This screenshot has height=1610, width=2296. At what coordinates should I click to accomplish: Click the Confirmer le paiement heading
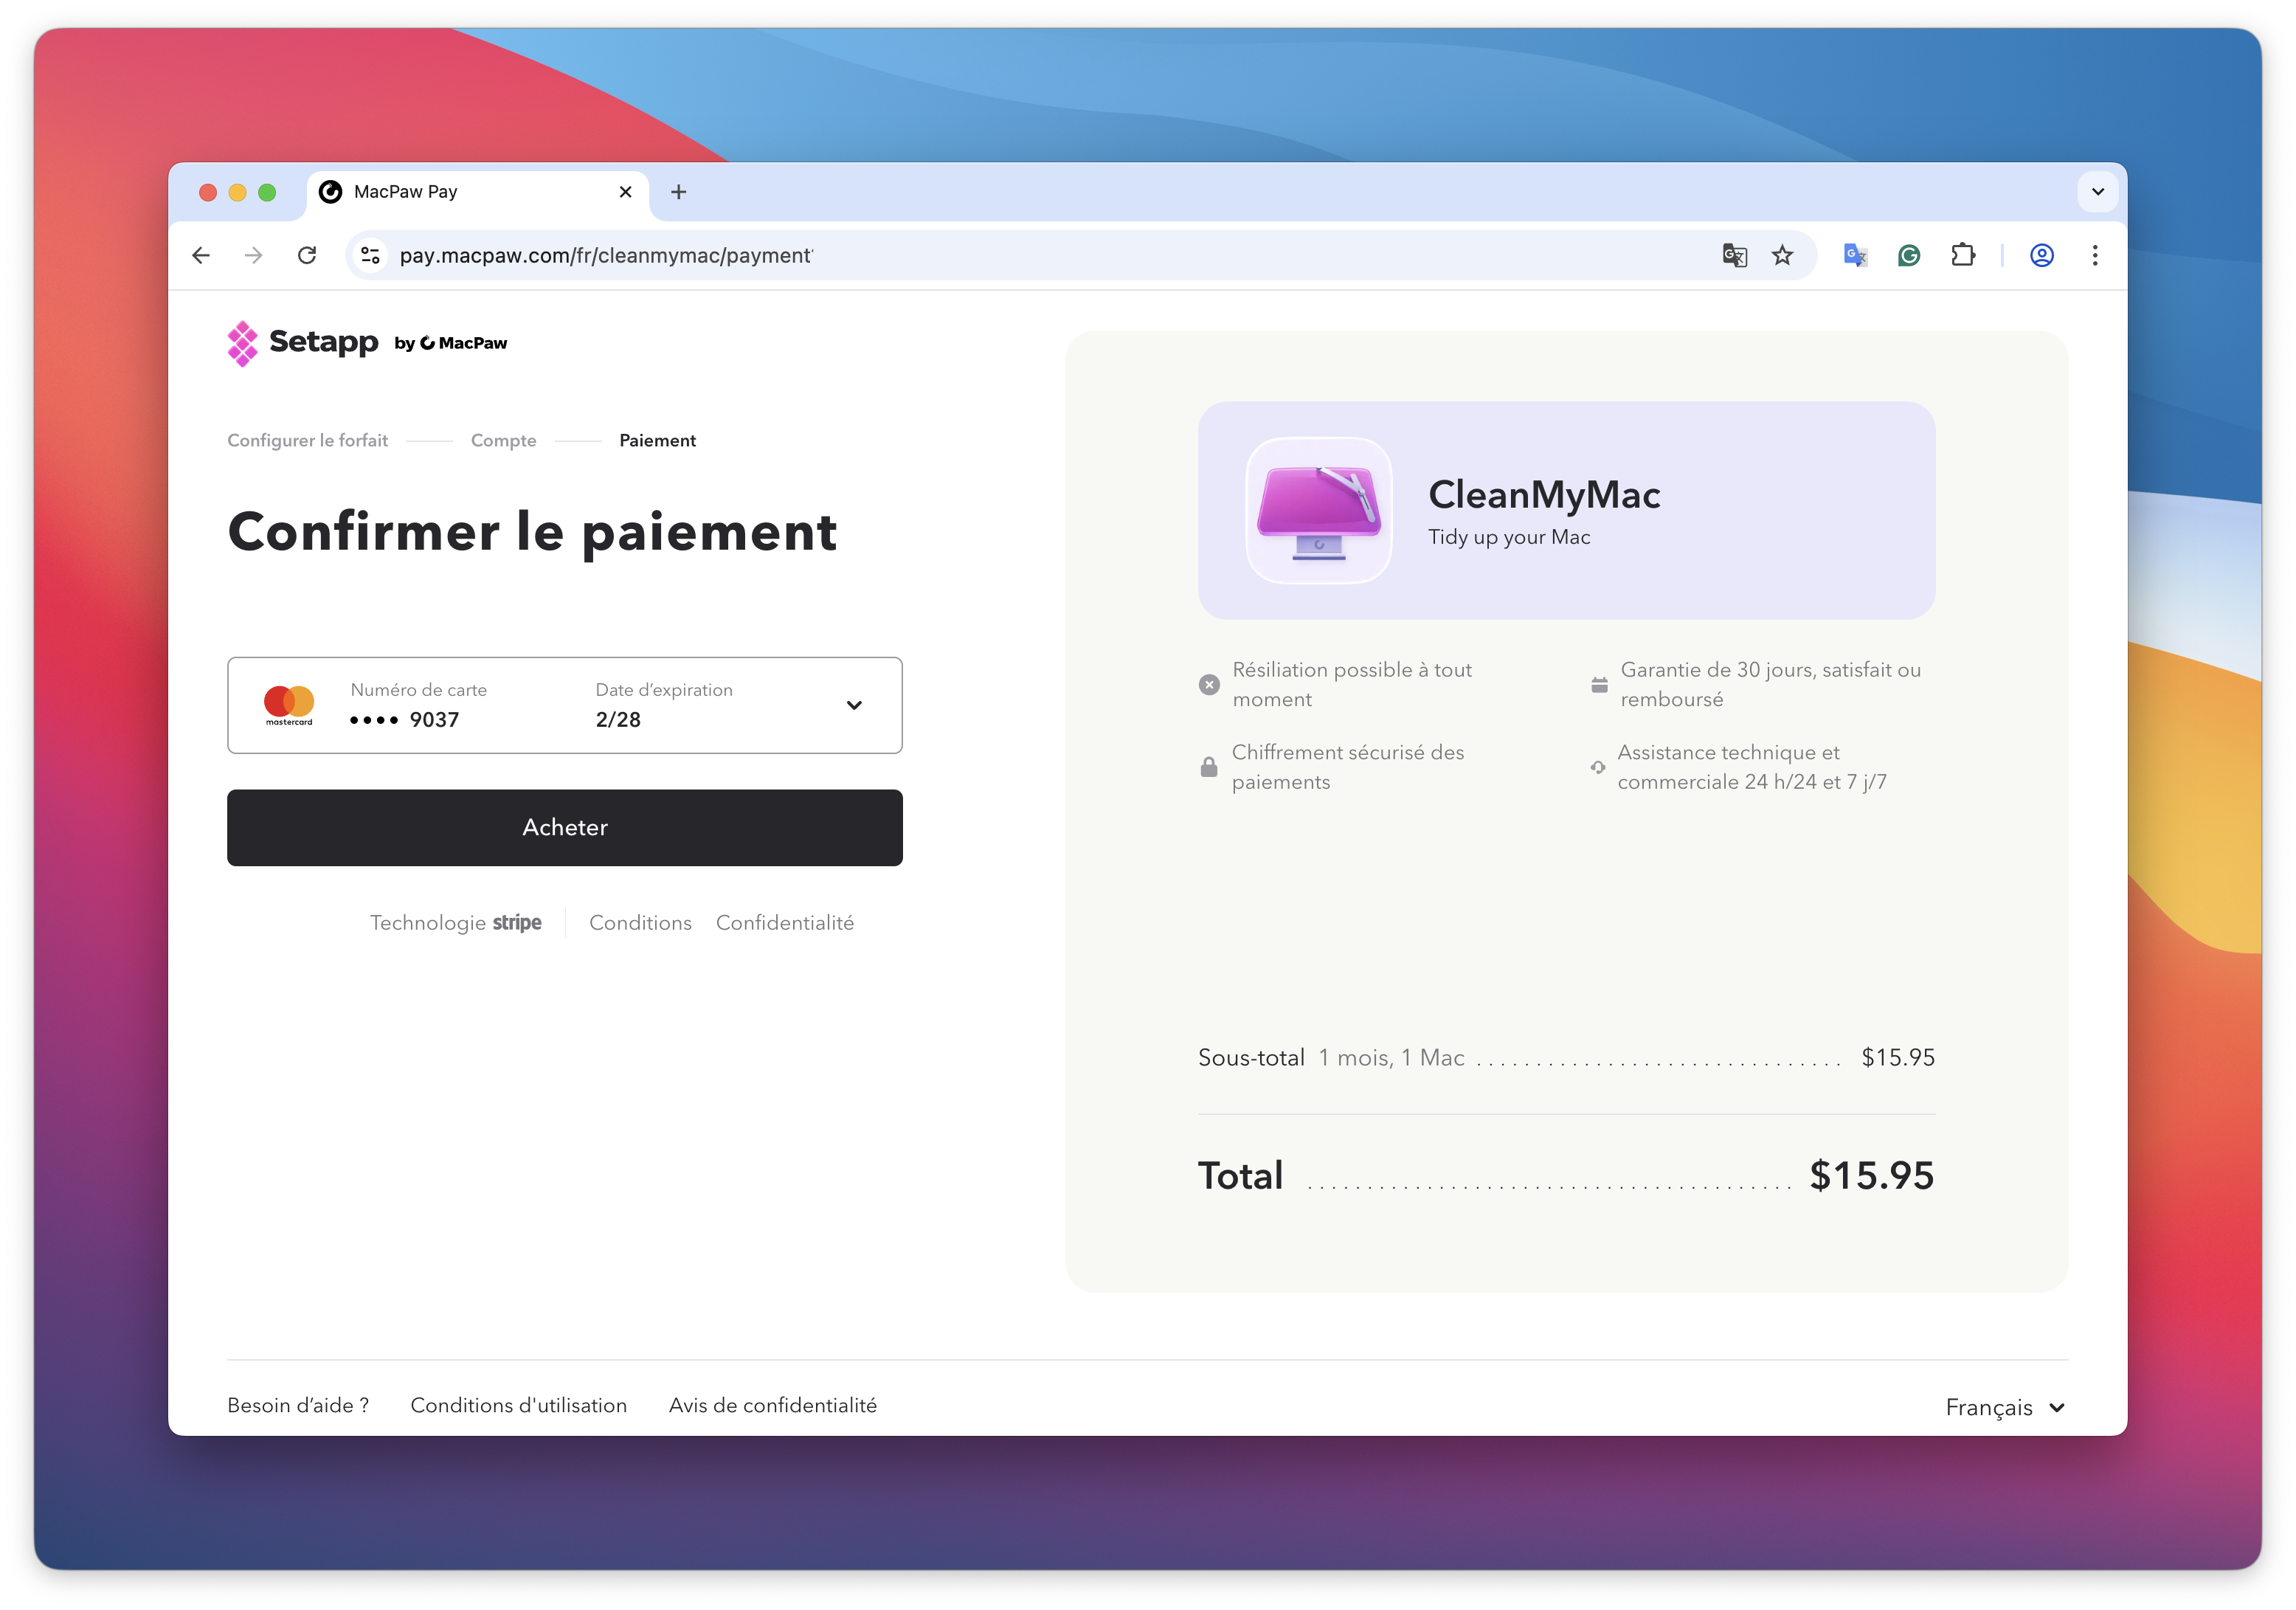tap(532, 532)
